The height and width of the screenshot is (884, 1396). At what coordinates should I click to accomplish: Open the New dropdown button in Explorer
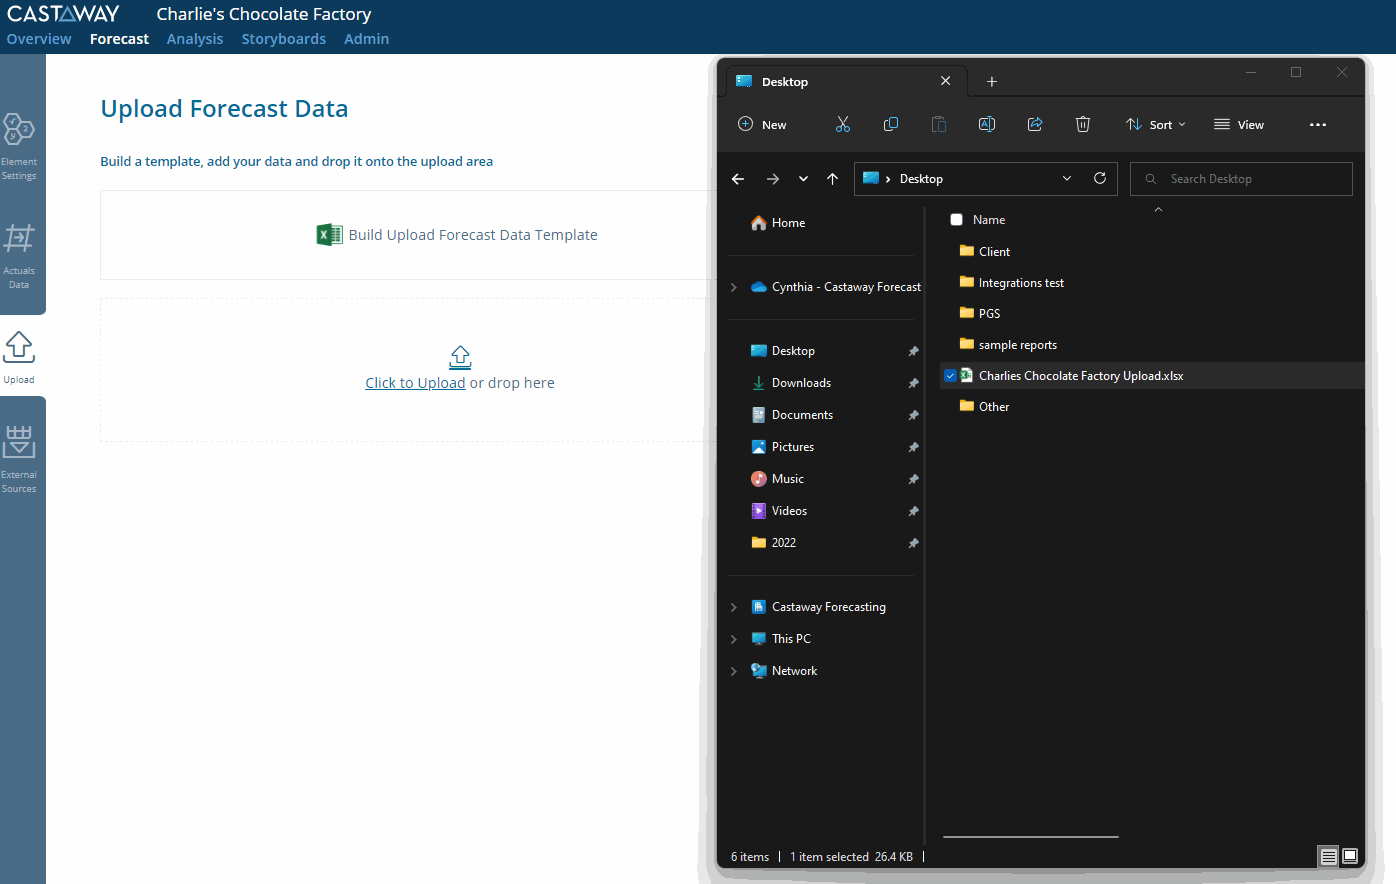click(x=762, y=125)
